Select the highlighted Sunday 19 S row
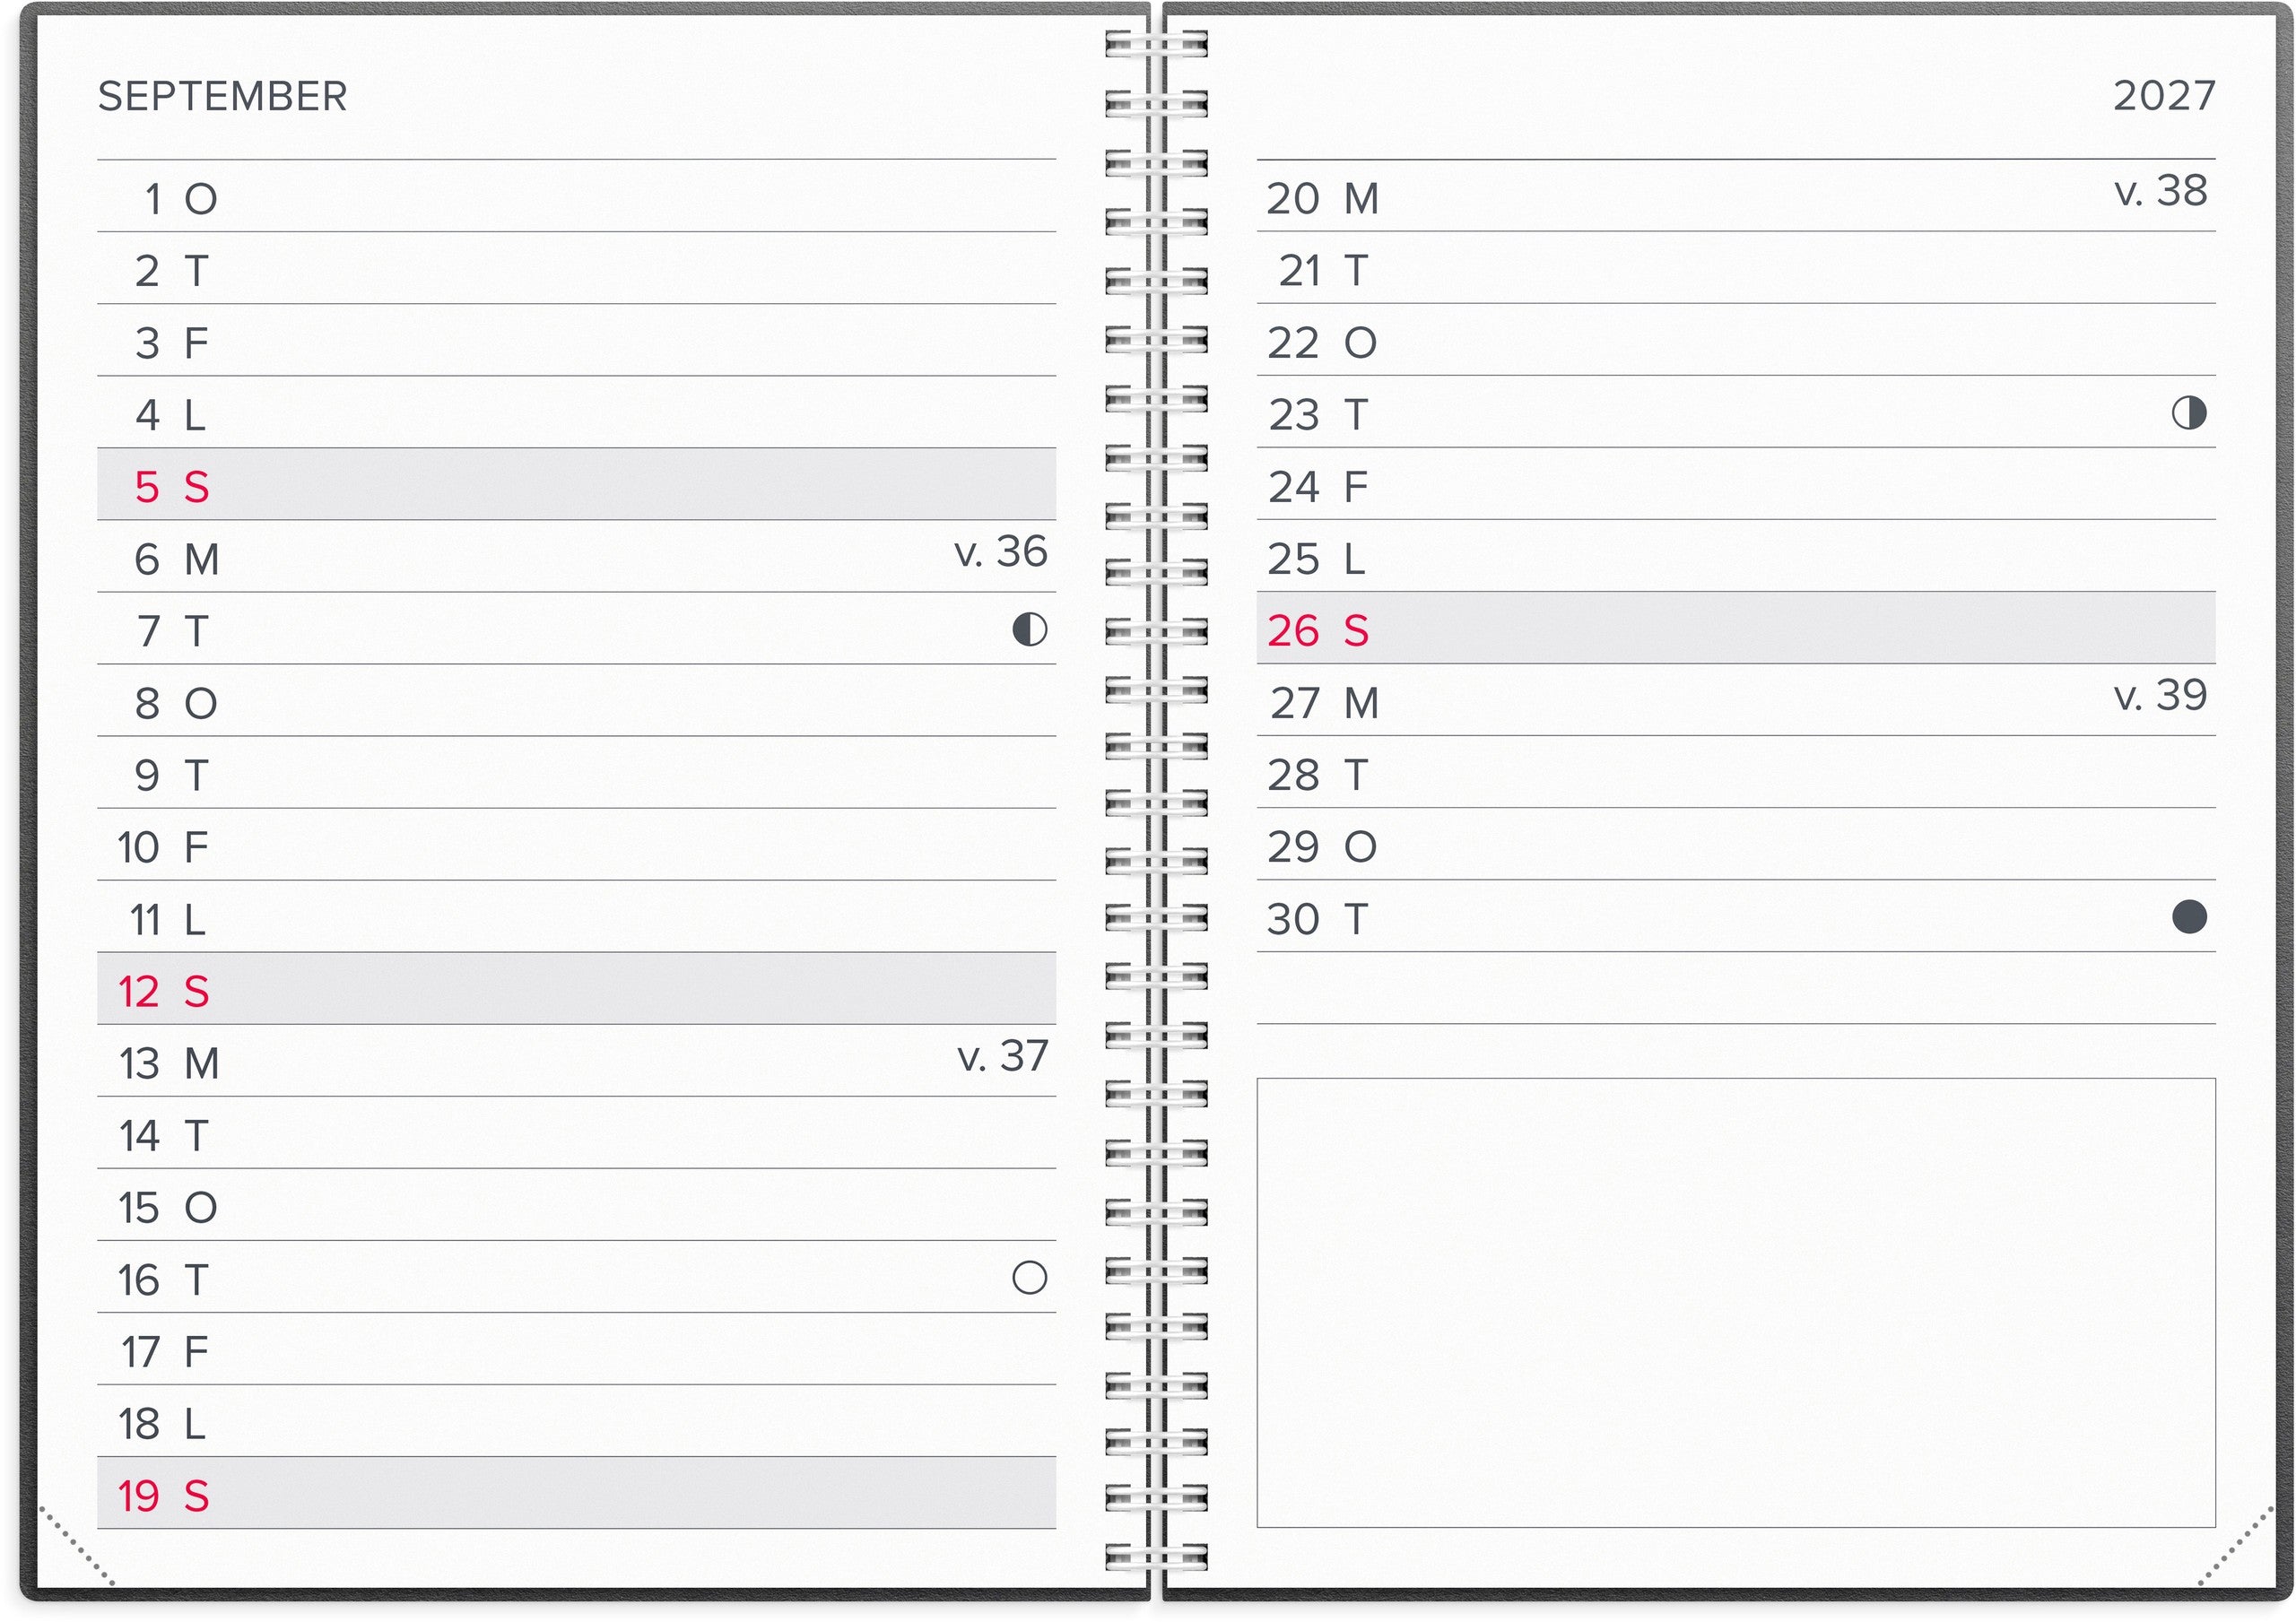This screenshot has height=1622, width=2296. [x=576, y=1492]
